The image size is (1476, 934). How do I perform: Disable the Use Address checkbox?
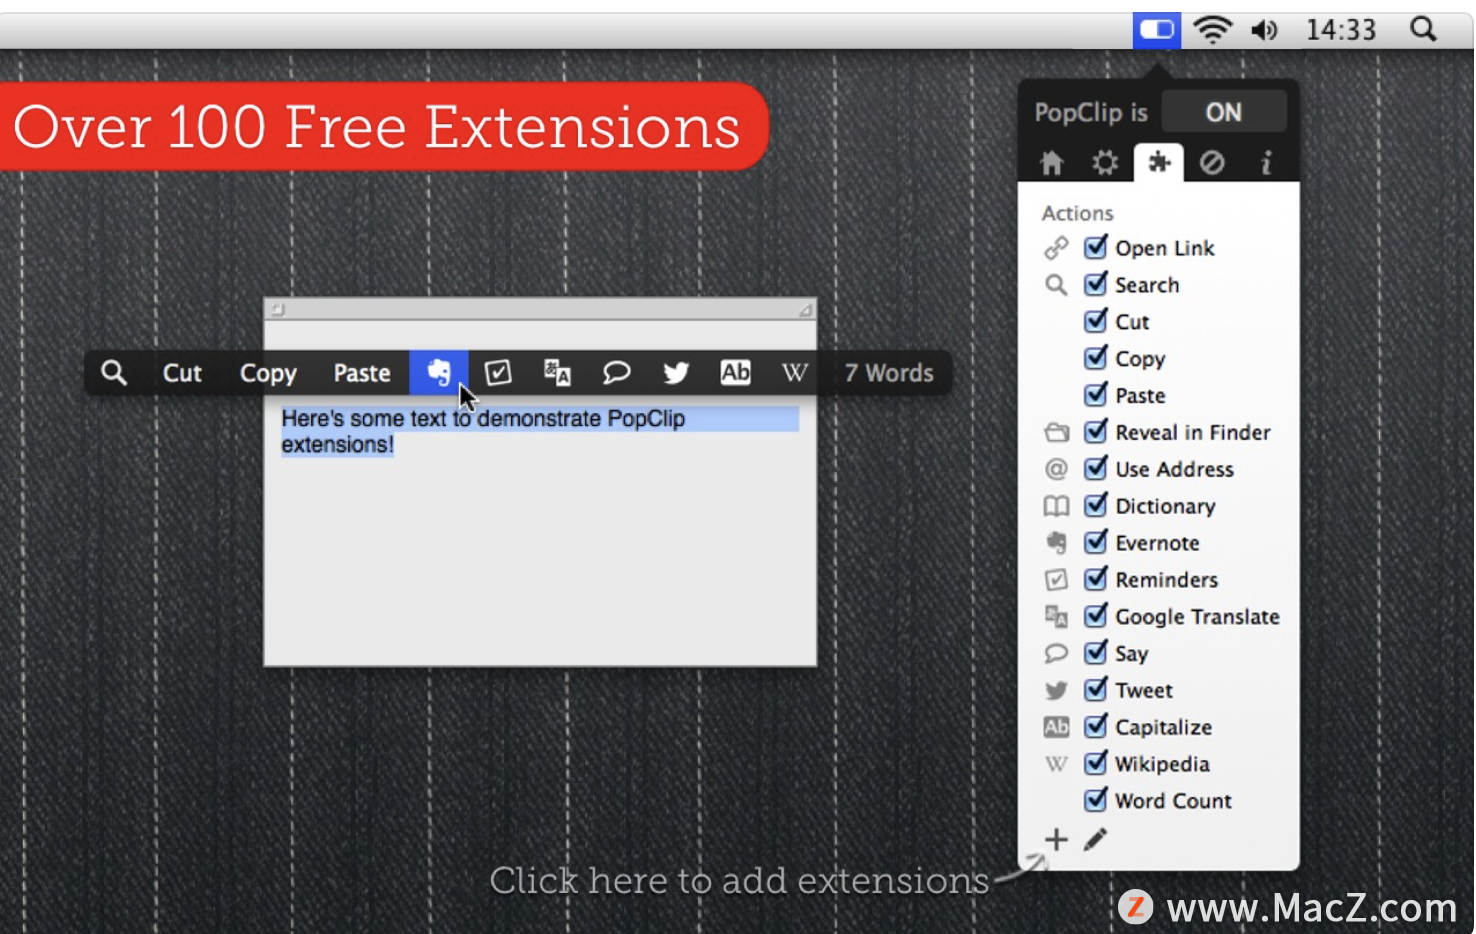click(1096, 468)
